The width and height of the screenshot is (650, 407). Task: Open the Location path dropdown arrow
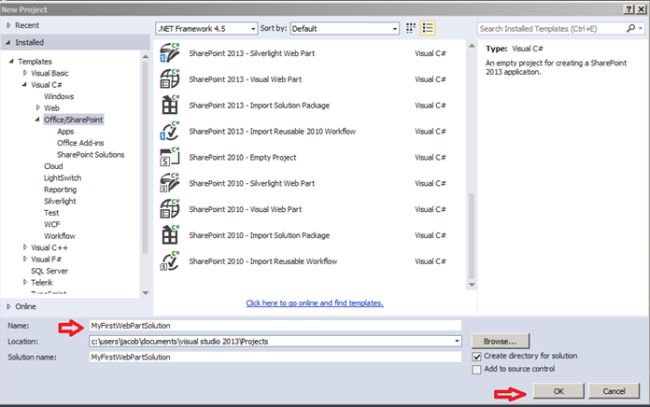pyautogui.click(x=456, y=342)
